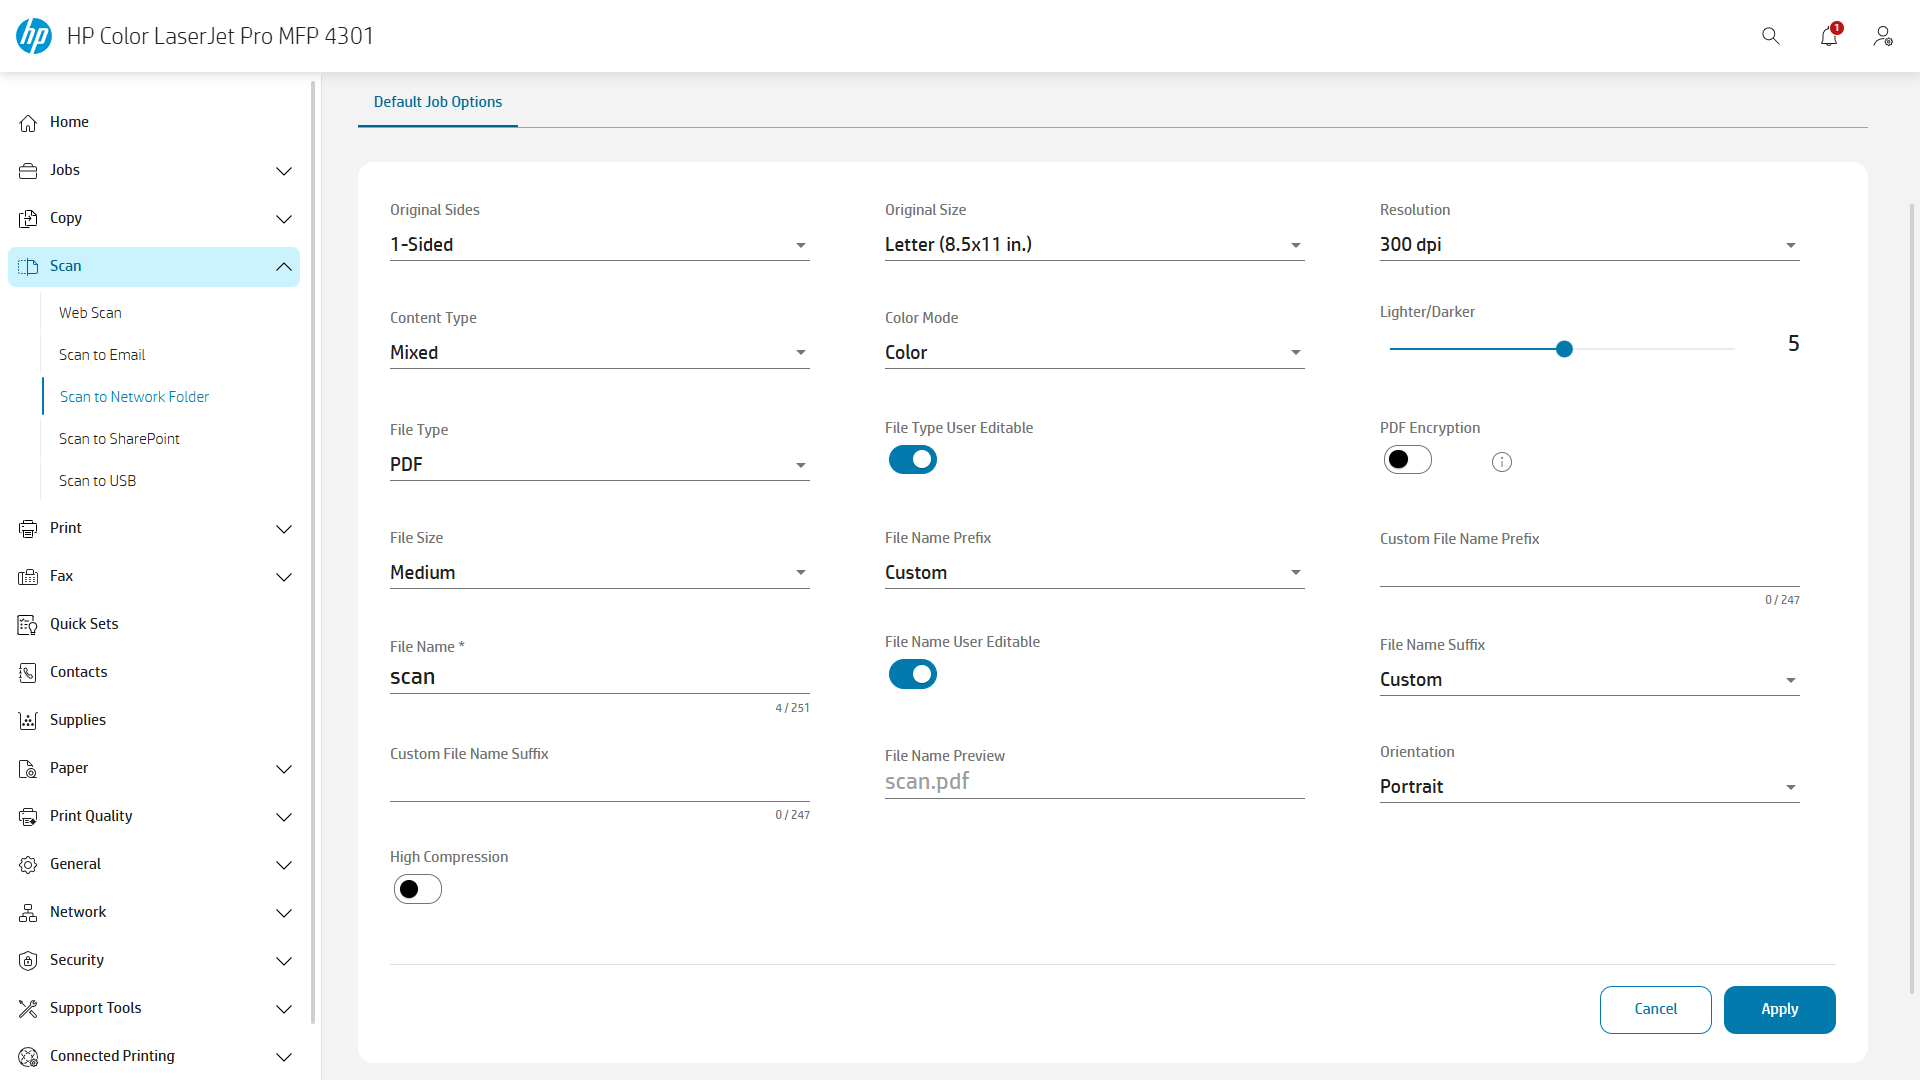Open the Resolution 300 dpi dropdown
This screenshot has height=1080, width=1920.
pos(1589,245)
